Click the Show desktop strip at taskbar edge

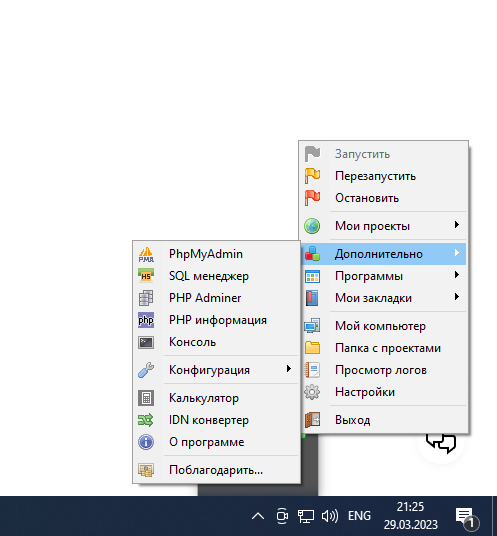(x=495, y=516)
